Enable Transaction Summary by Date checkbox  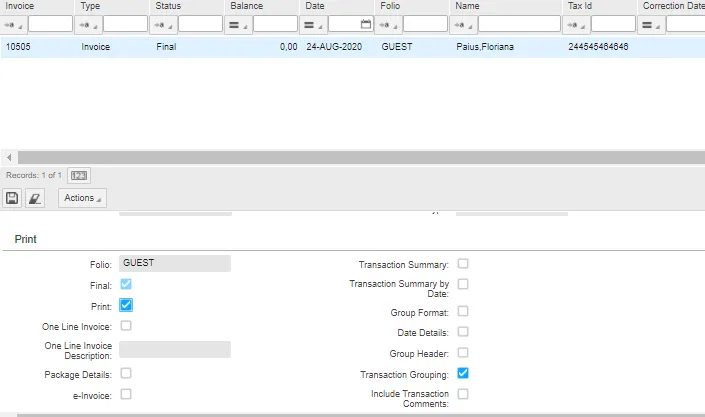point(463,284)
